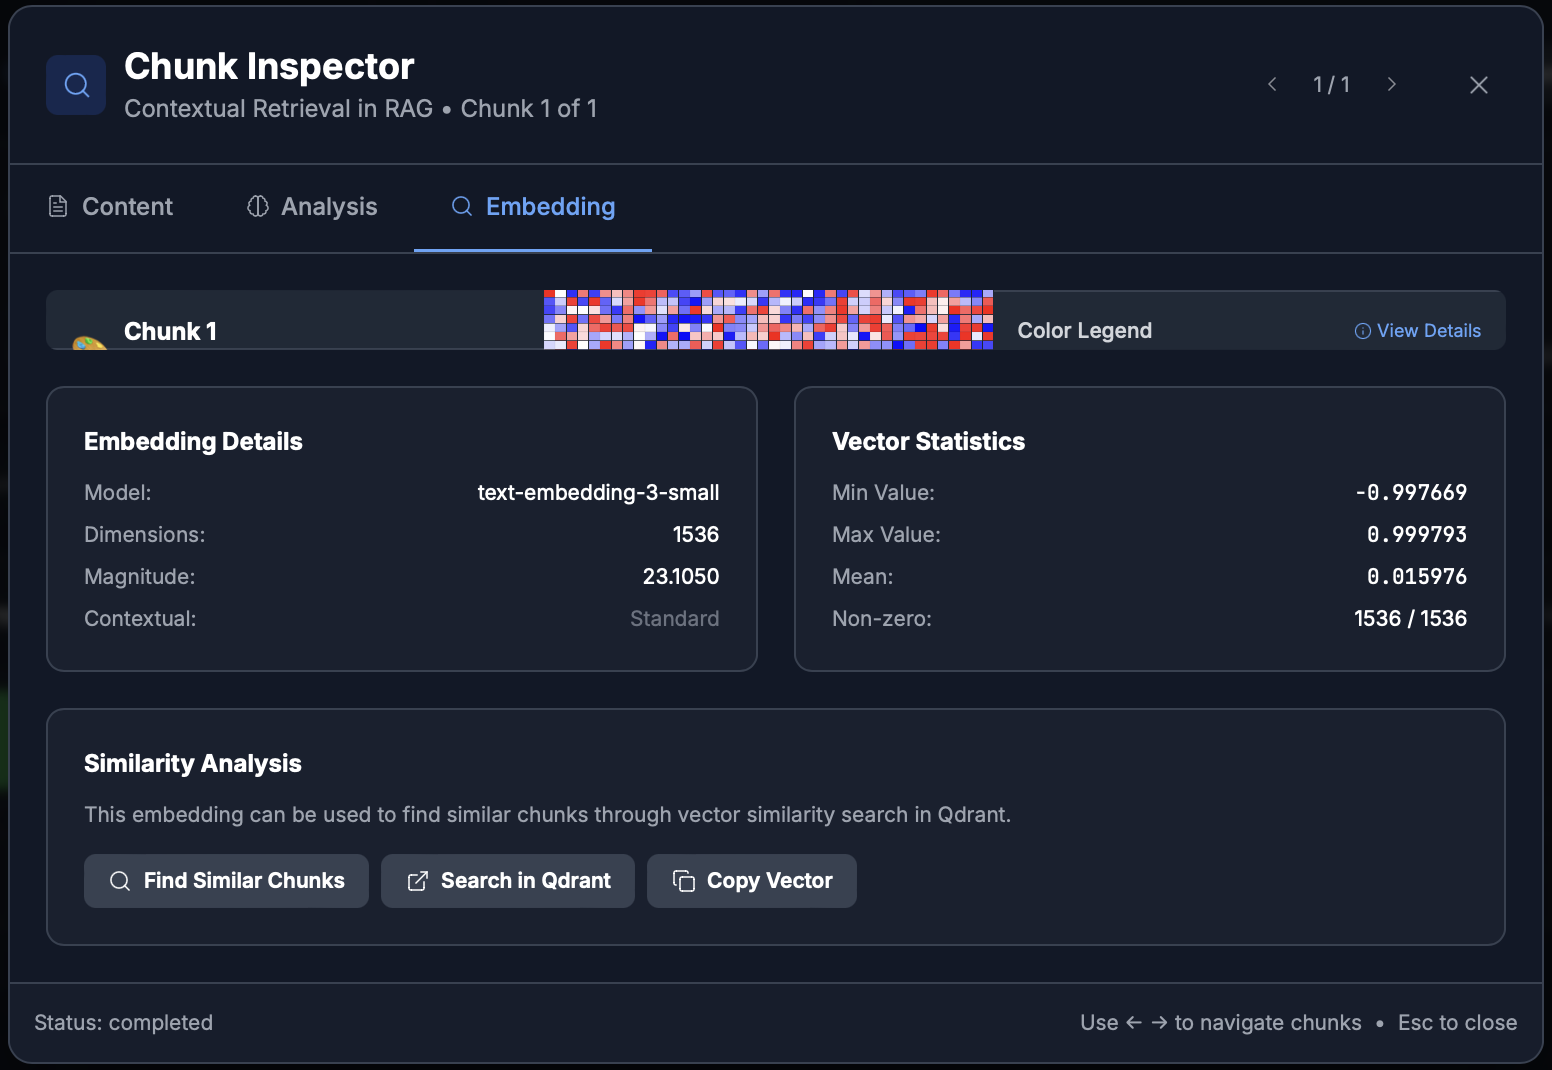The height and width of the screenshot is (1070, 1552).
Task: Click Min Value -0.997669
Action: pyautogui.click(x=1411, y=492)
